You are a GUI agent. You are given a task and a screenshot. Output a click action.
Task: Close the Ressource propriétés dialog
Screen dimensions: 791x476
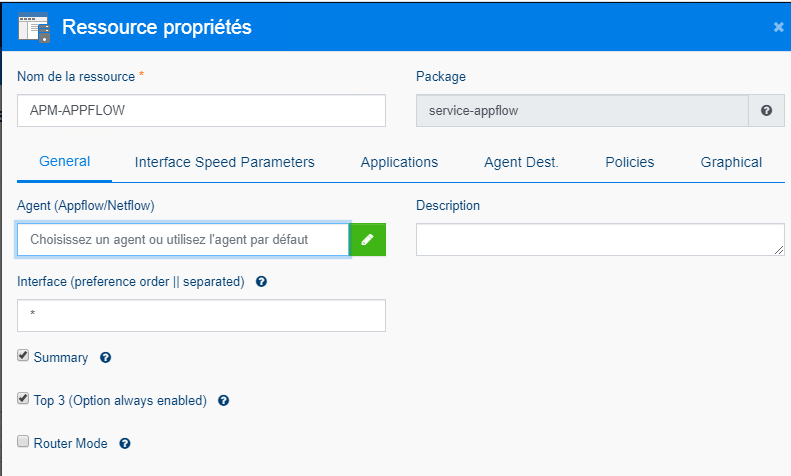point(778,27)
